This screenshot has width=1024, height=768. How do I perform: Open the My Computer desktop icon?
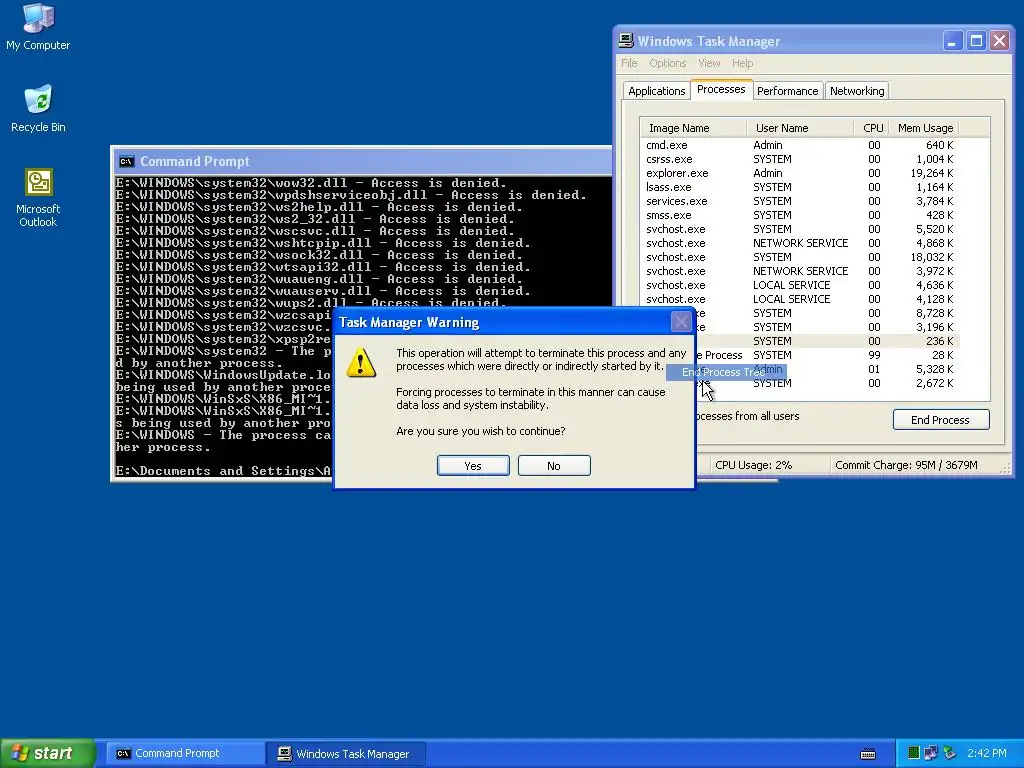[38, 26]
